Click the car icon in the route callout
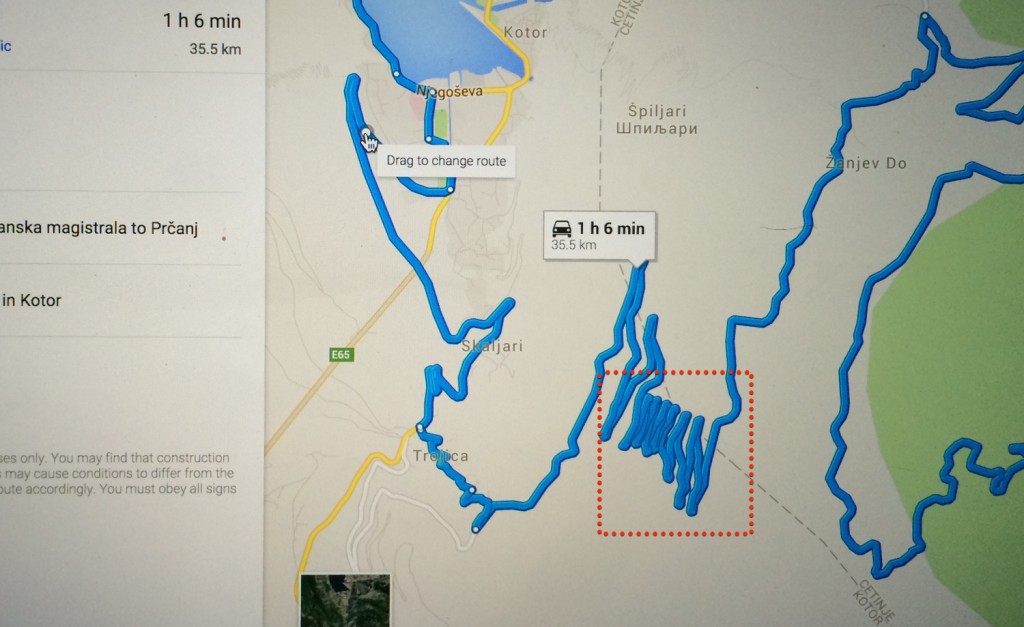The width and height of the screenshot is (1024, 627). pos(561,229)
